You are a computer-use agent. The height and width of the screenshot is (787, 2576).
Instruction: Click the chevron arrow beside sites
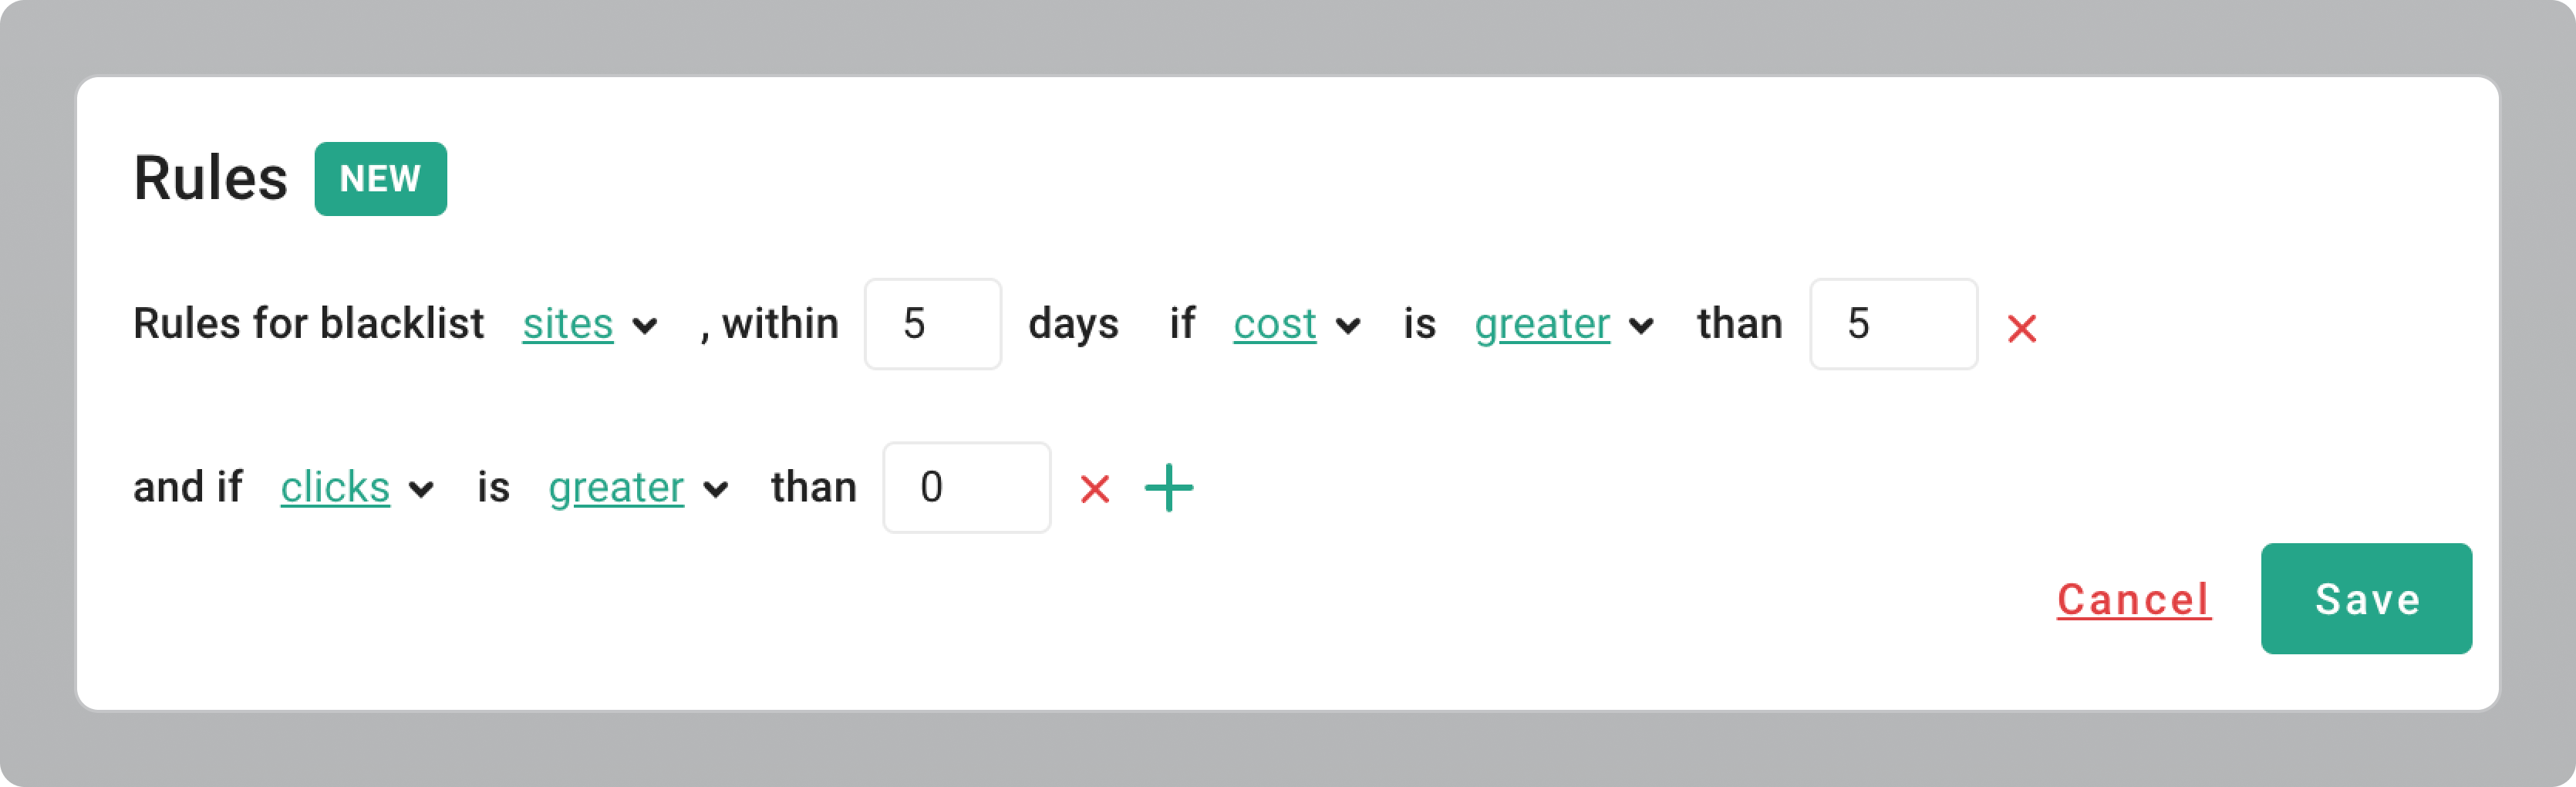click(x=645, y=326)
